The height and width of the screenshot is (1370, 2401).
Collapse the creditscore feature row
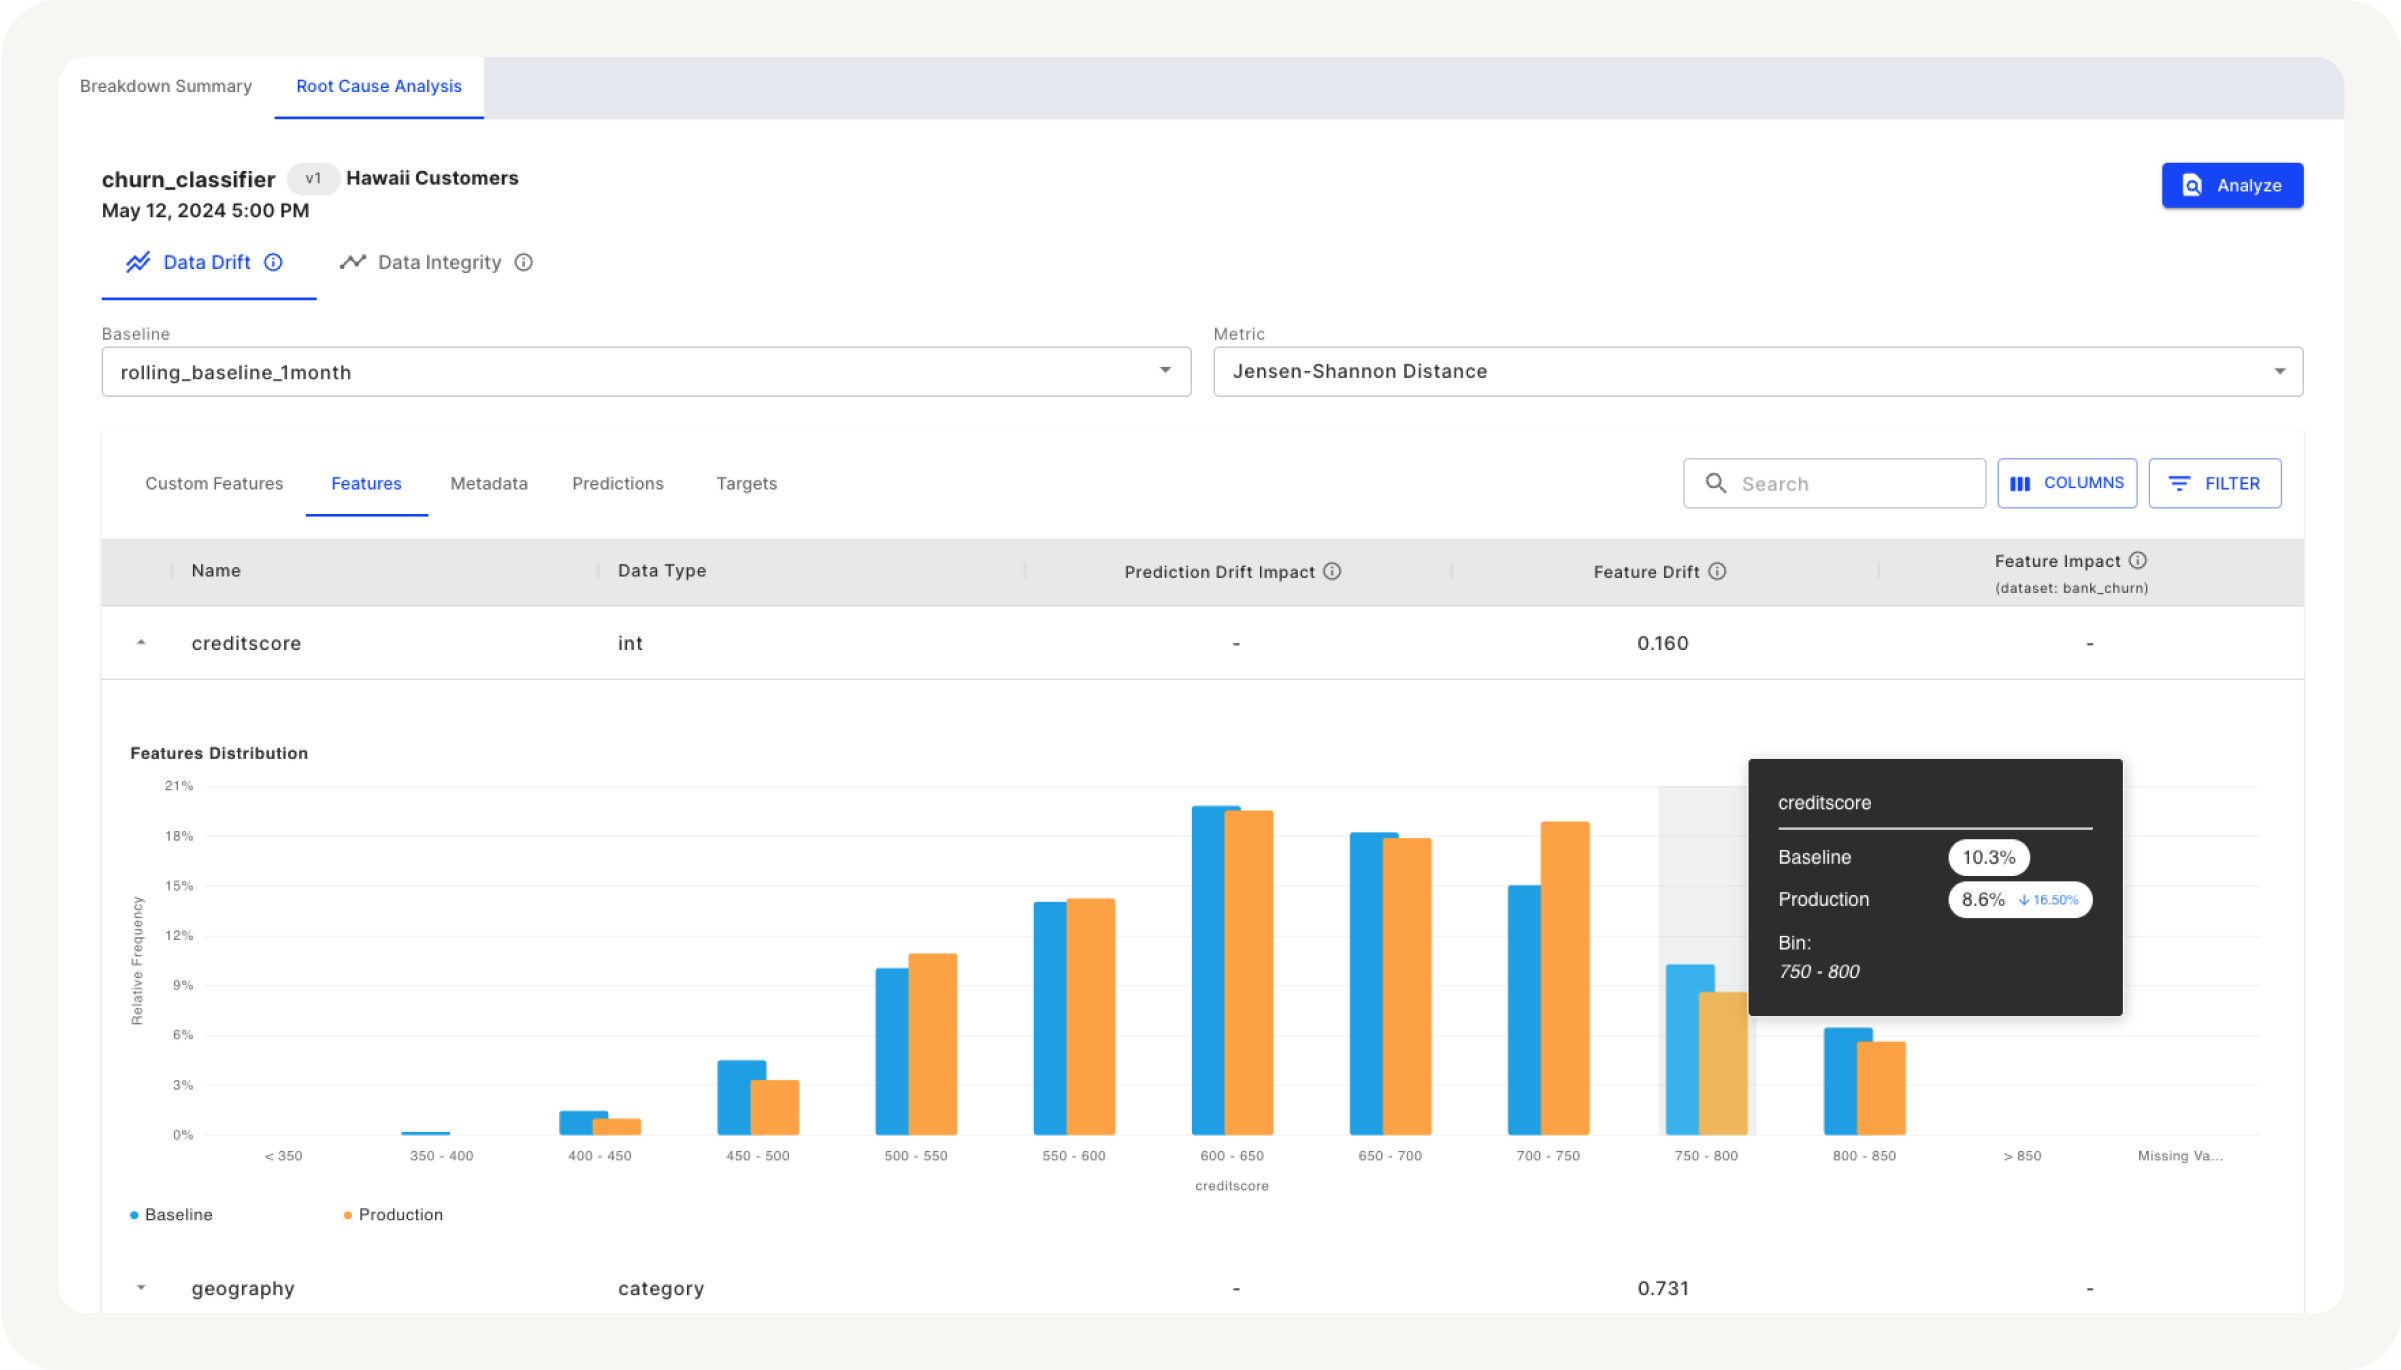[140, 643]
